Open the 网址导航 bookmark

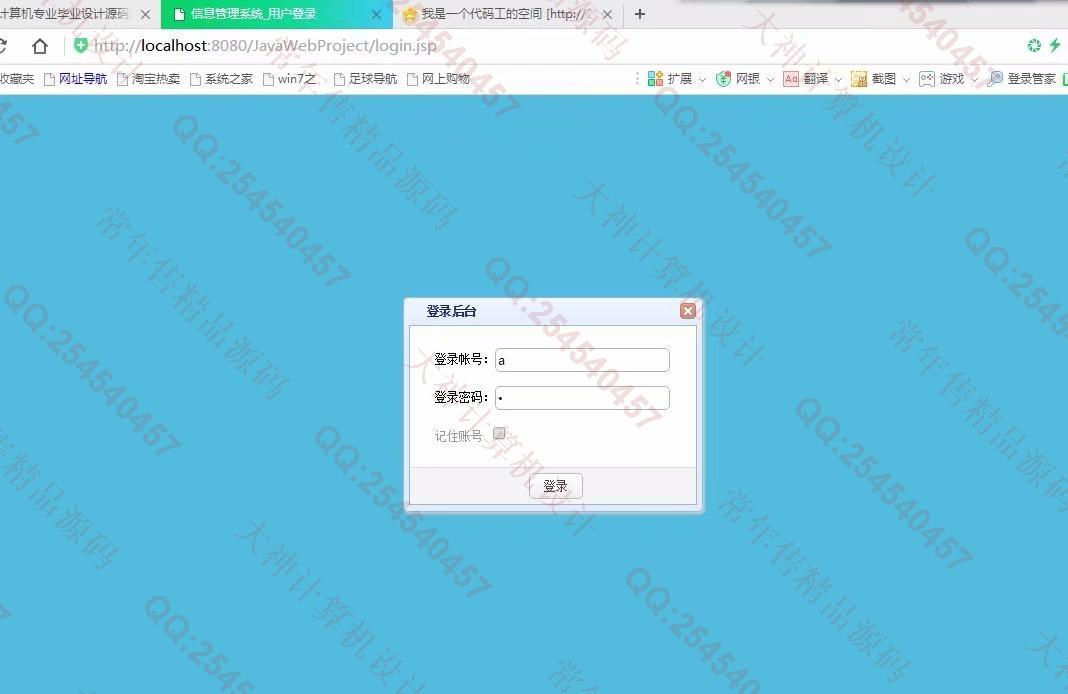tap(76, 79)
